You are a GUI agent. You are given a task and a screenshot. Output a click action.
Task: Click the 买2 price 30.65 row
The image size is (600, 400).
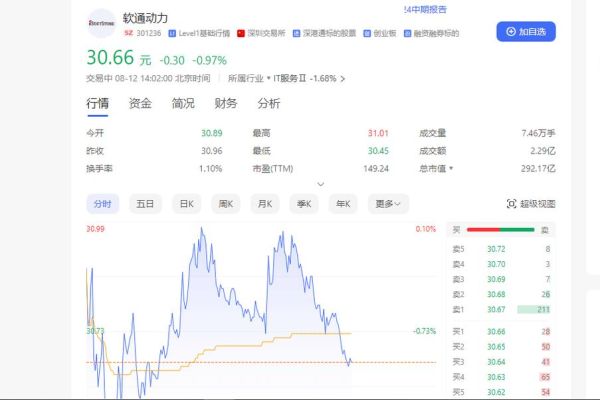coord(501,347)
